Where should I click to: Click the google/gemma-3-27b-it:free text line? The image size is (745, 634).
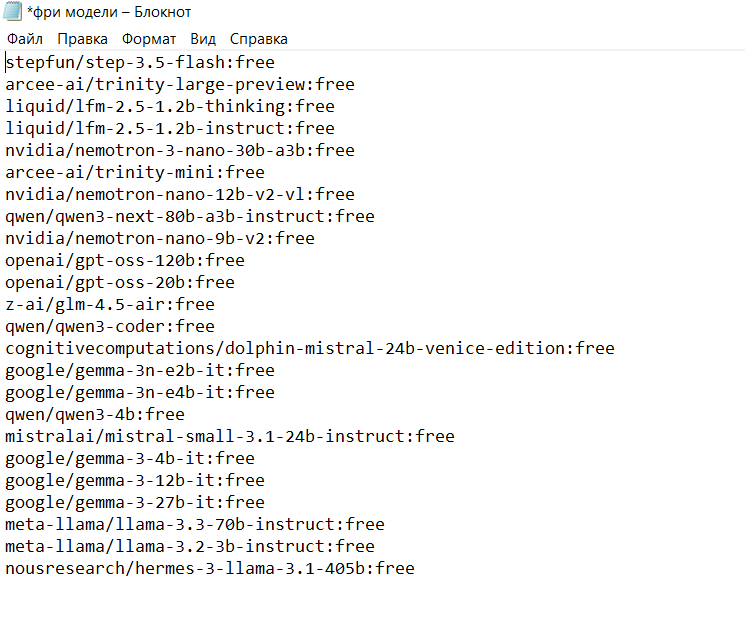(x=135, y=502)
